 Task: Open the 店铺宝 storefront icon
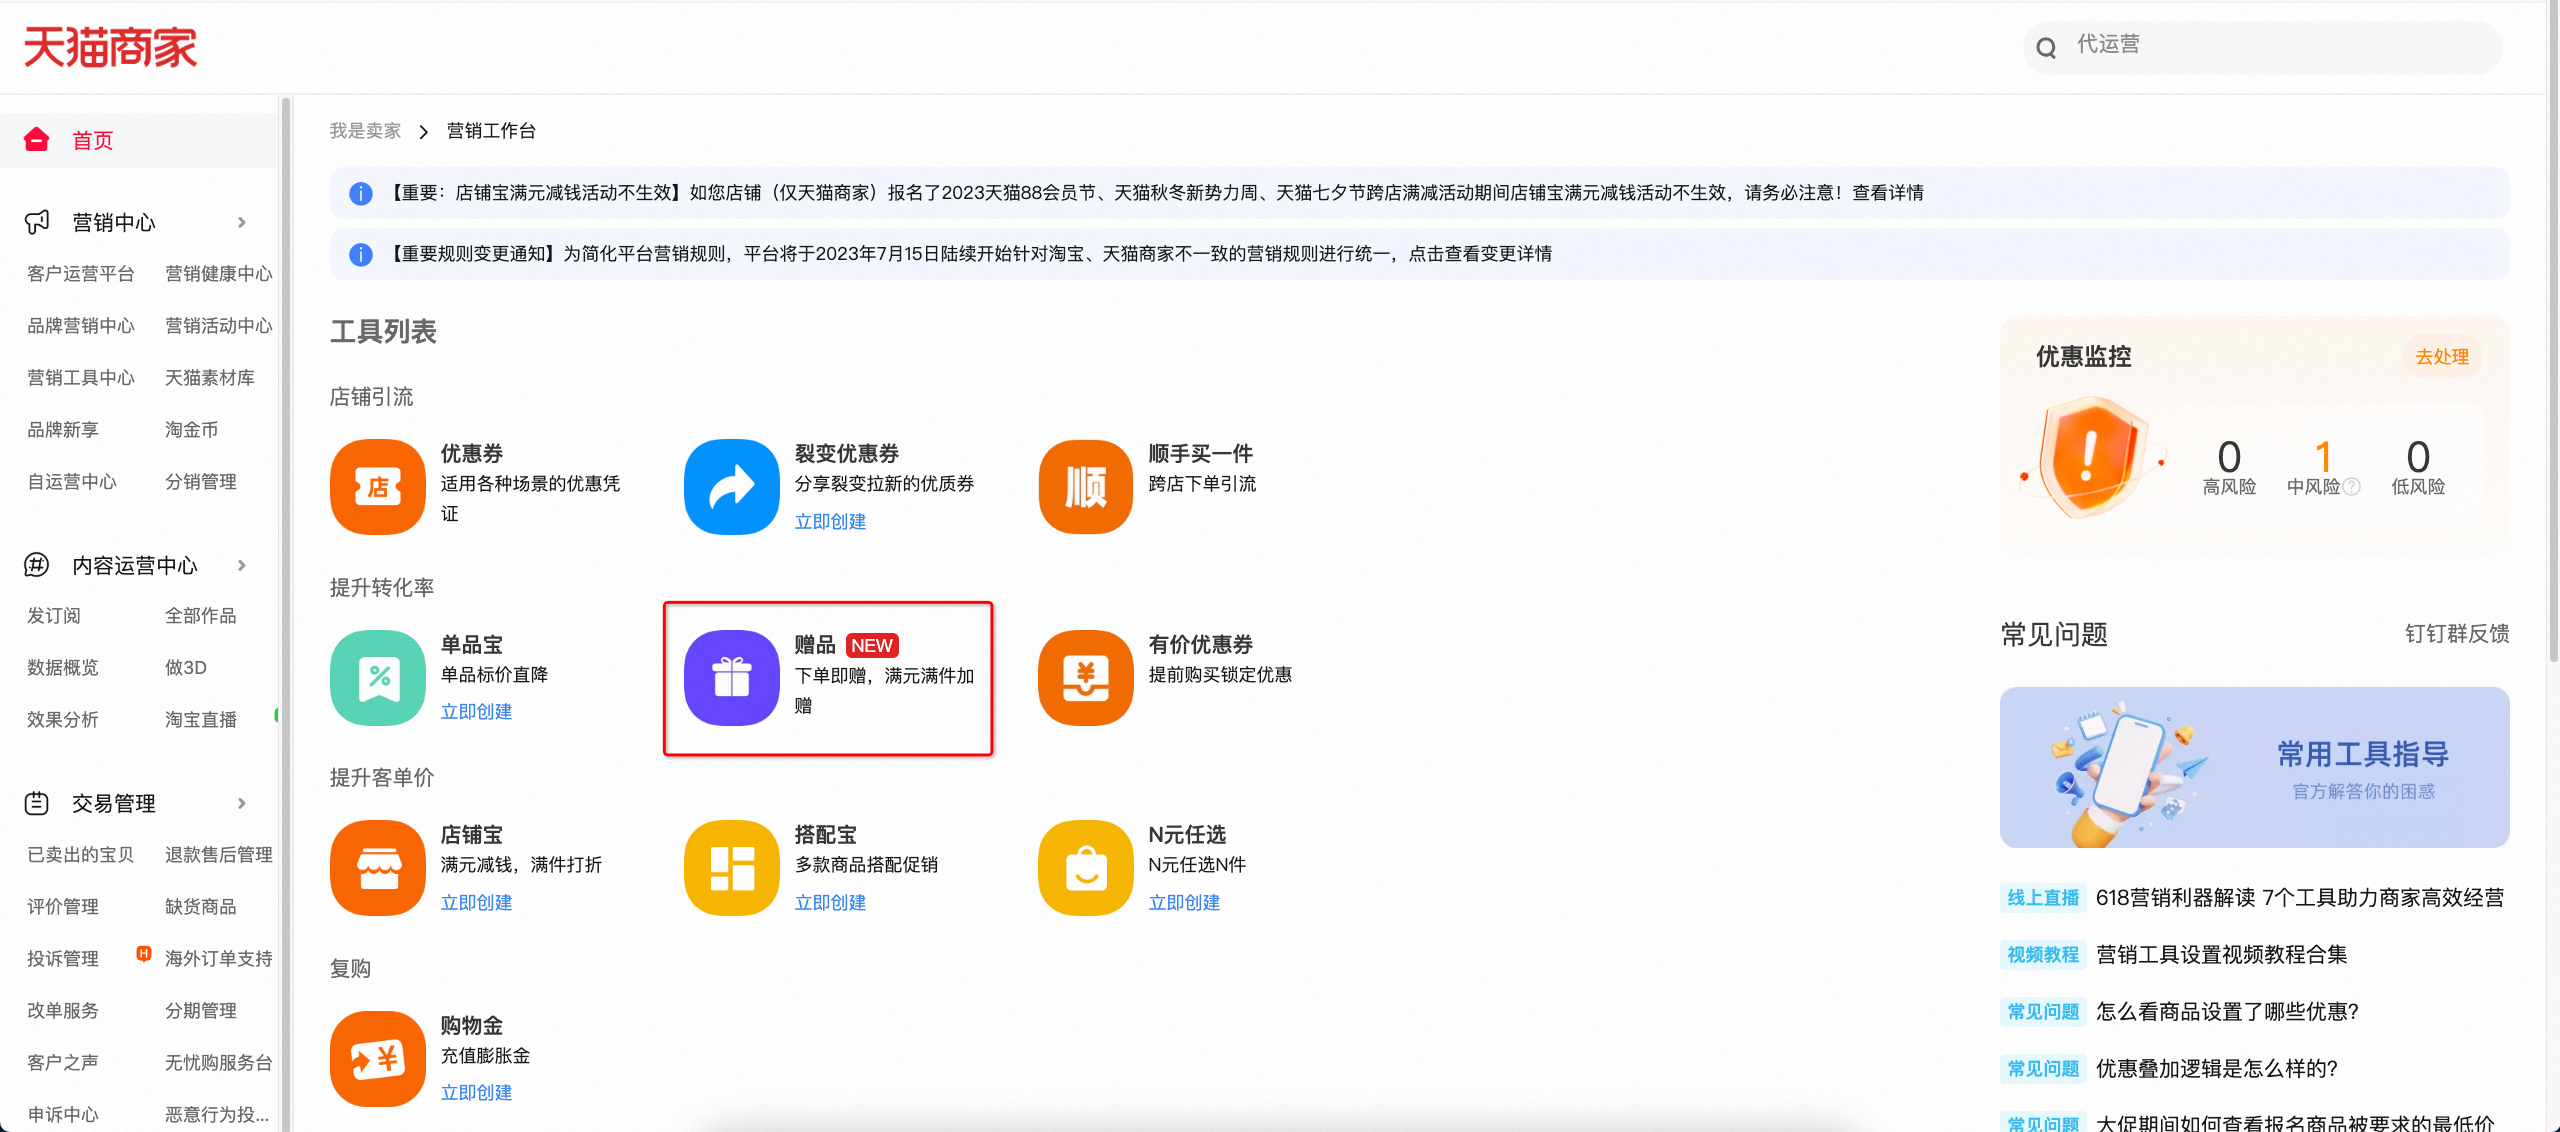pos(378,868)
